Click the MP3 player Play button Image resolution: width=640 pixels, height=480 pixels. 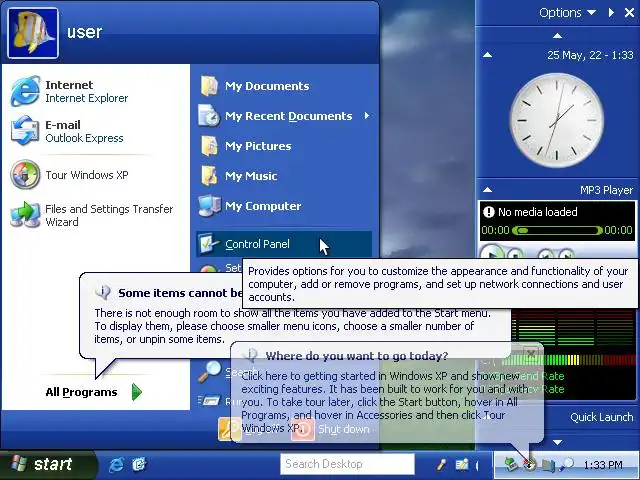(493, 253)
